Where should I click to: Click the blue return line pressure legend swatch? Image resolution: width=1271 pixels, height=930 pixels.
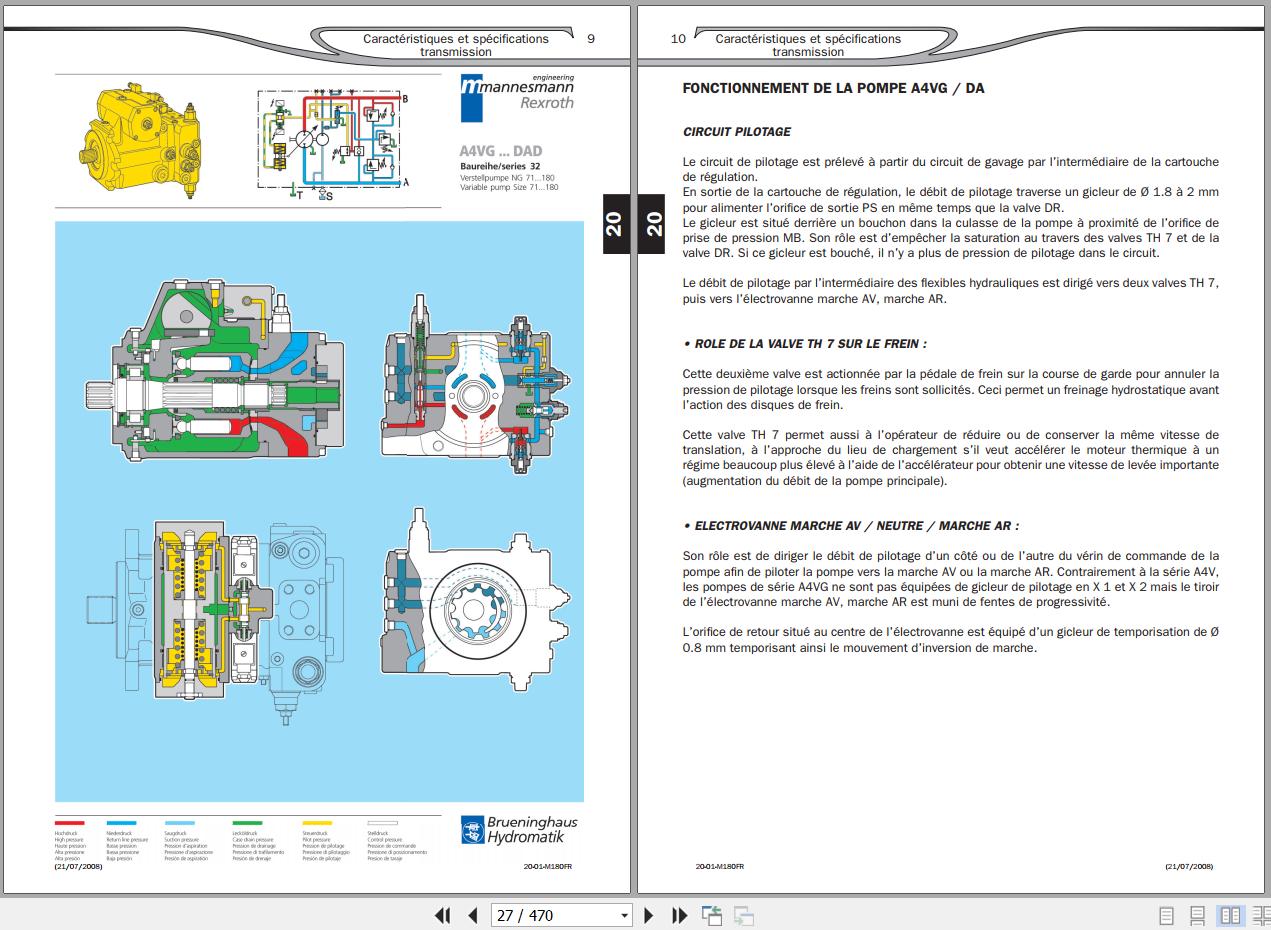tap(121, 823)
